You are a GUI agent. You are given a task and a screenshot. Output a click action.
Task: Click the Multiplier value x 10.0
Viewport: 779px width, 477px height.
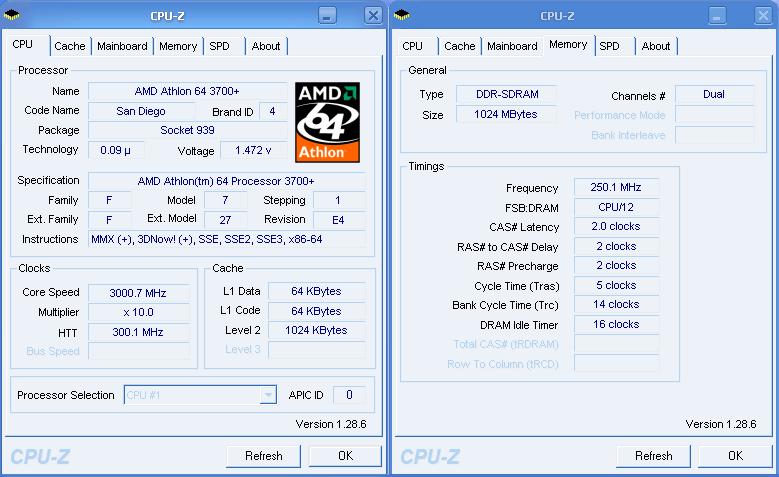138,313
